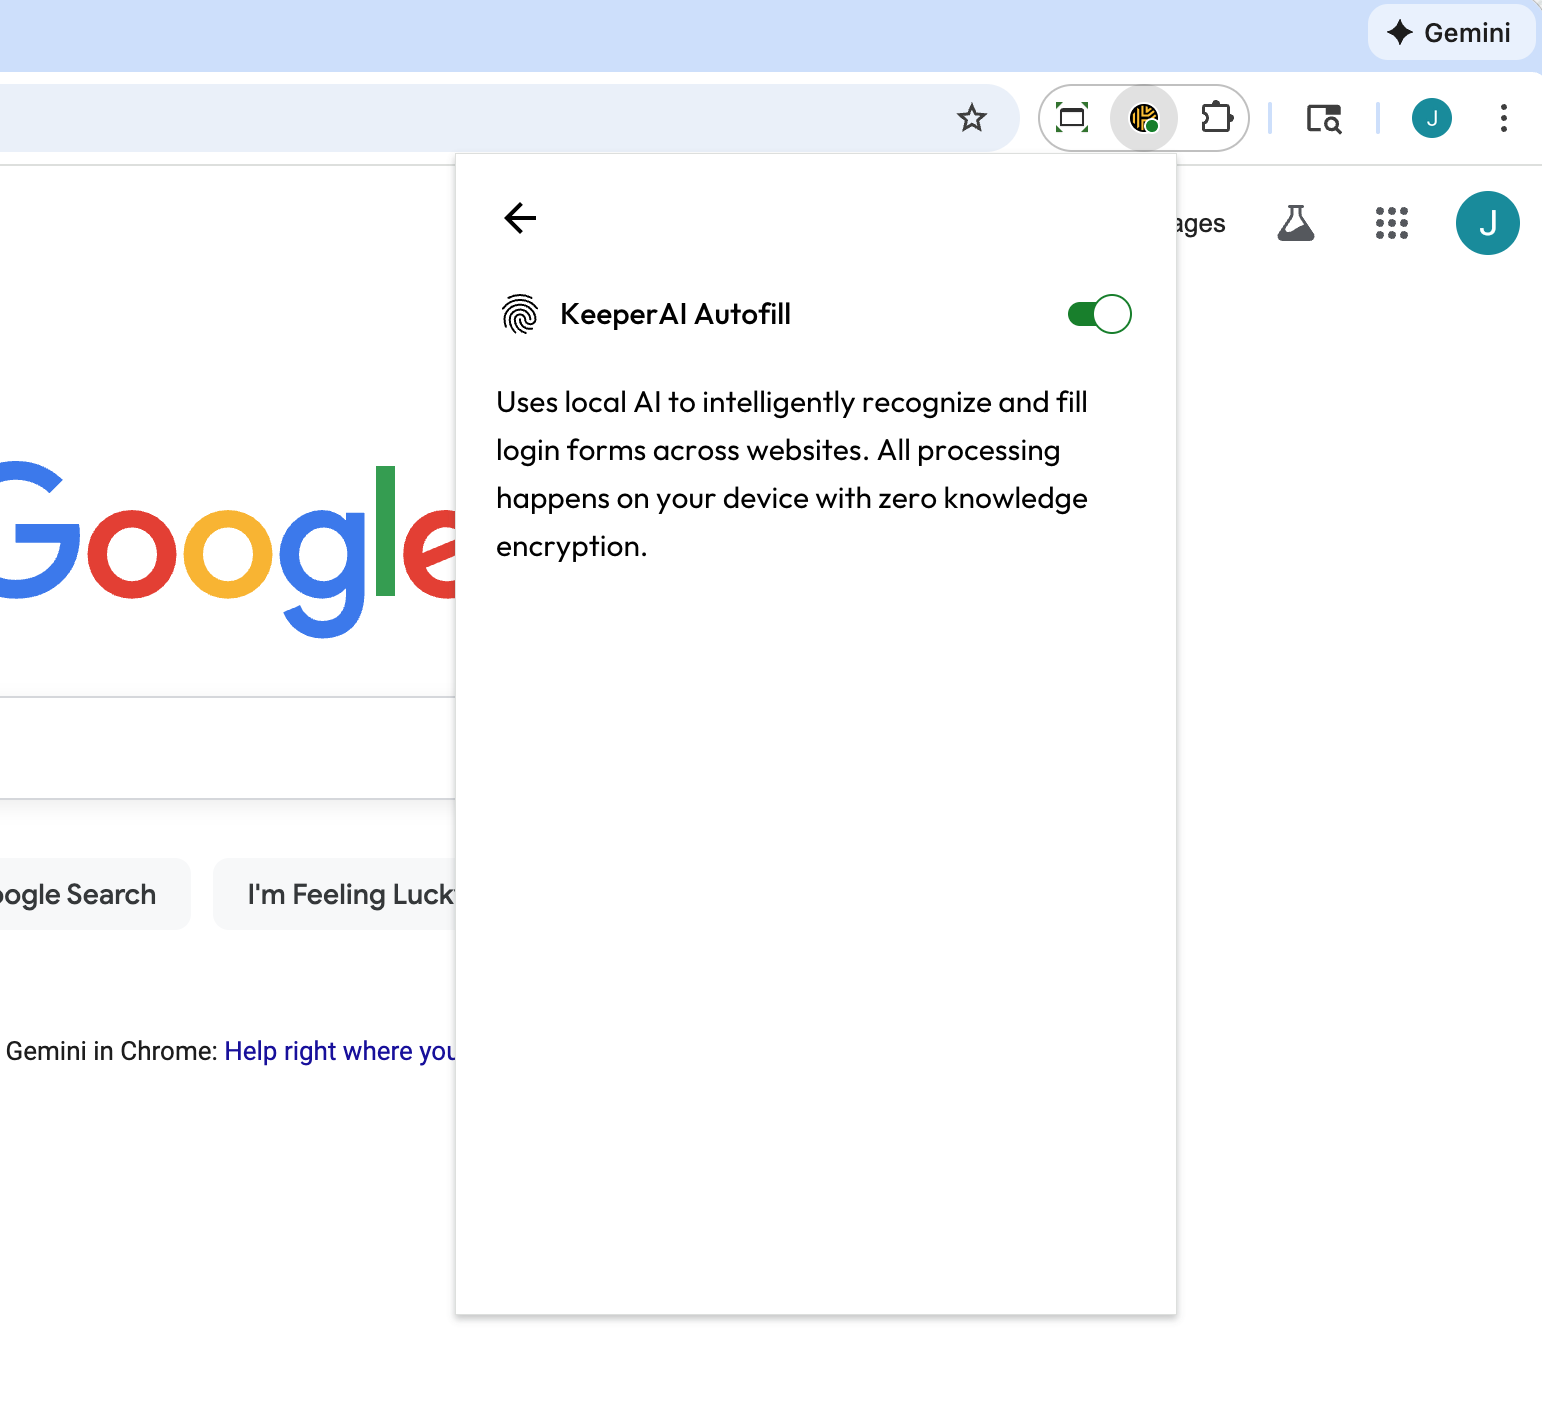Screen dimensions: 1542x1406
Task: Click the KeeperAI Autofill label text
Action: pyautogui.click(x=675, y=314)
